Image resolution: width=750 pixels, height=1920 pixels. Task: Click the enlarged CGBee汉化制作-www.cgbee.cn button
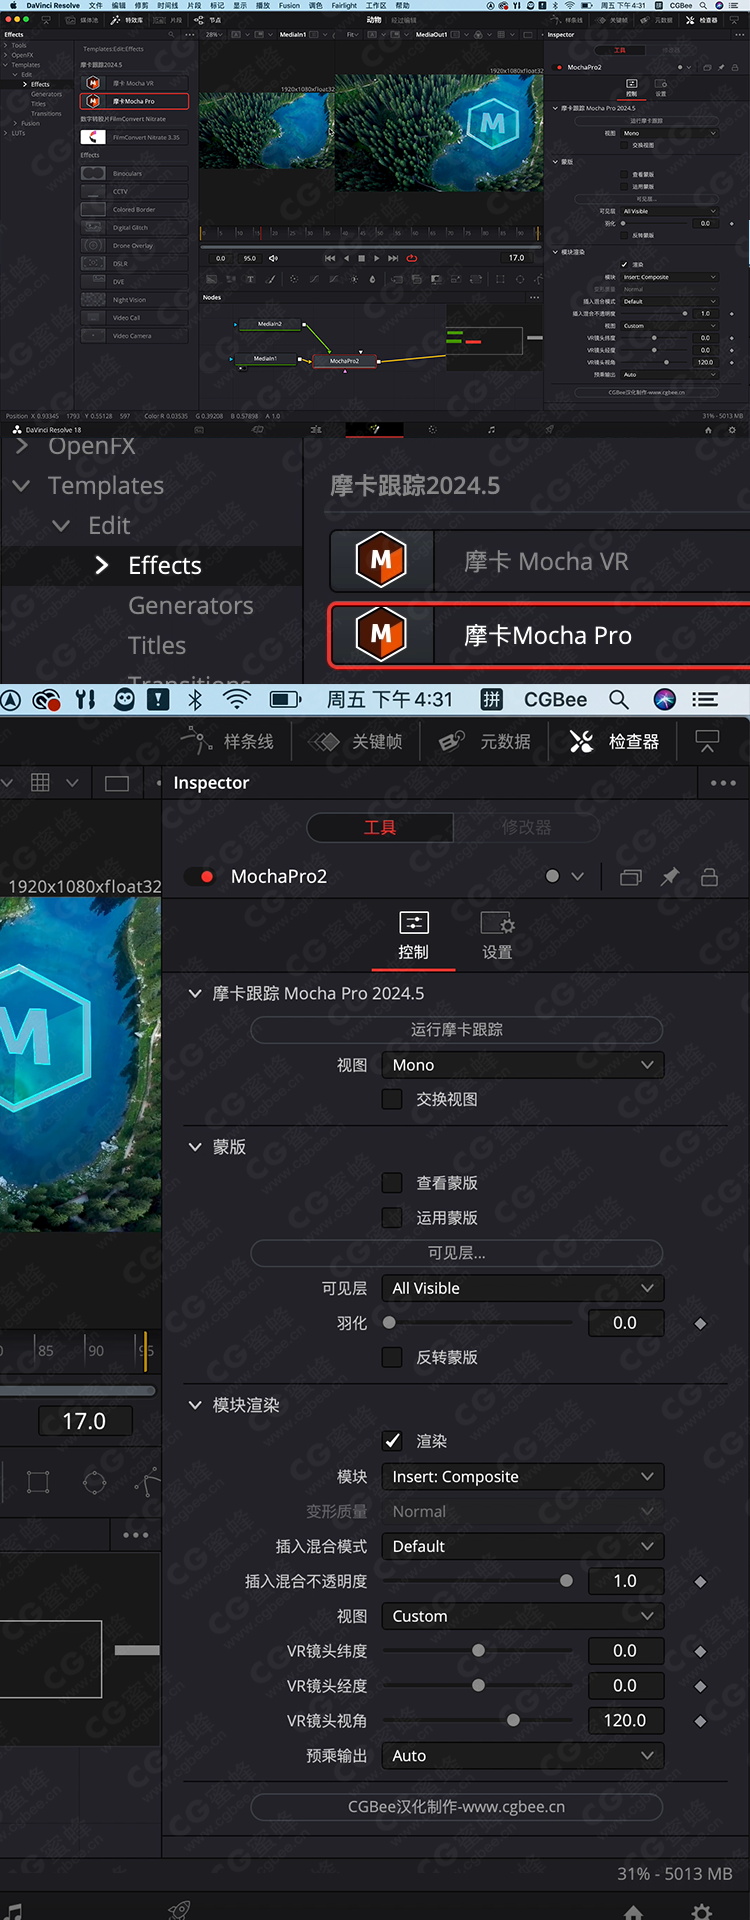pos(457,1807)
